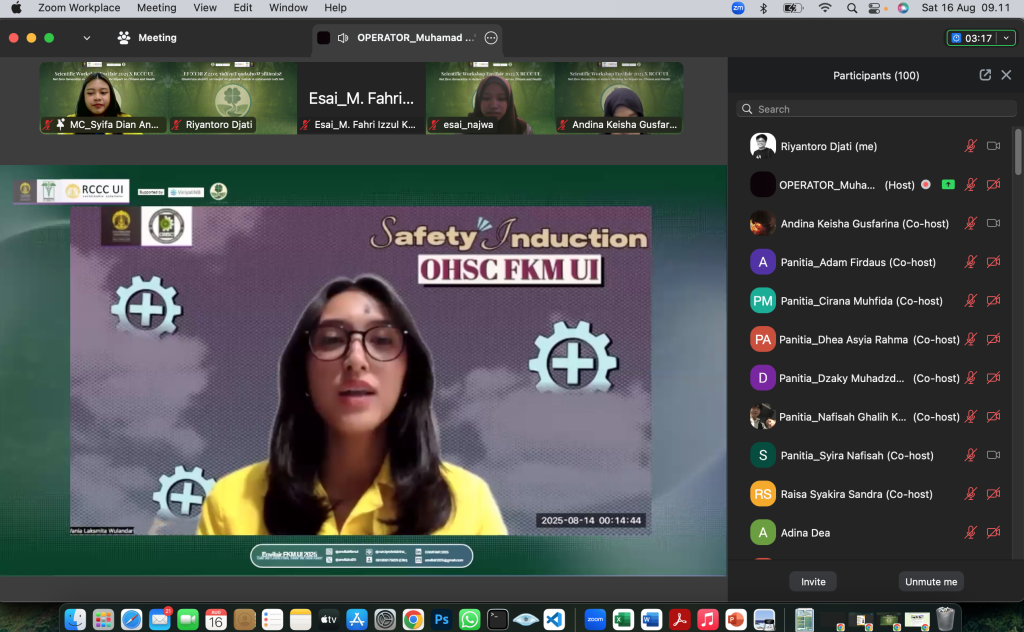
Task: Toggle mute for Andina Keisha Gusfarina
Action: point(970,224)
